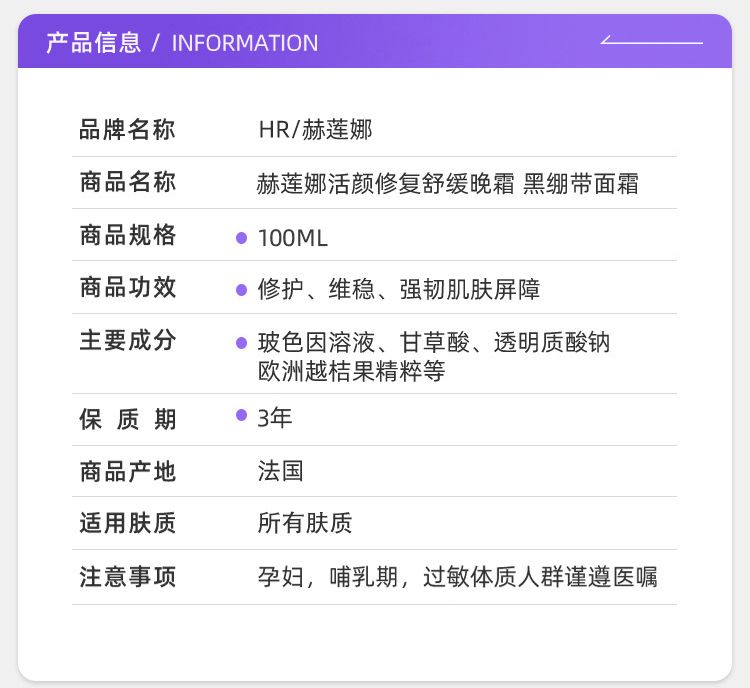Select the 法国 origin value

(280, 471)
